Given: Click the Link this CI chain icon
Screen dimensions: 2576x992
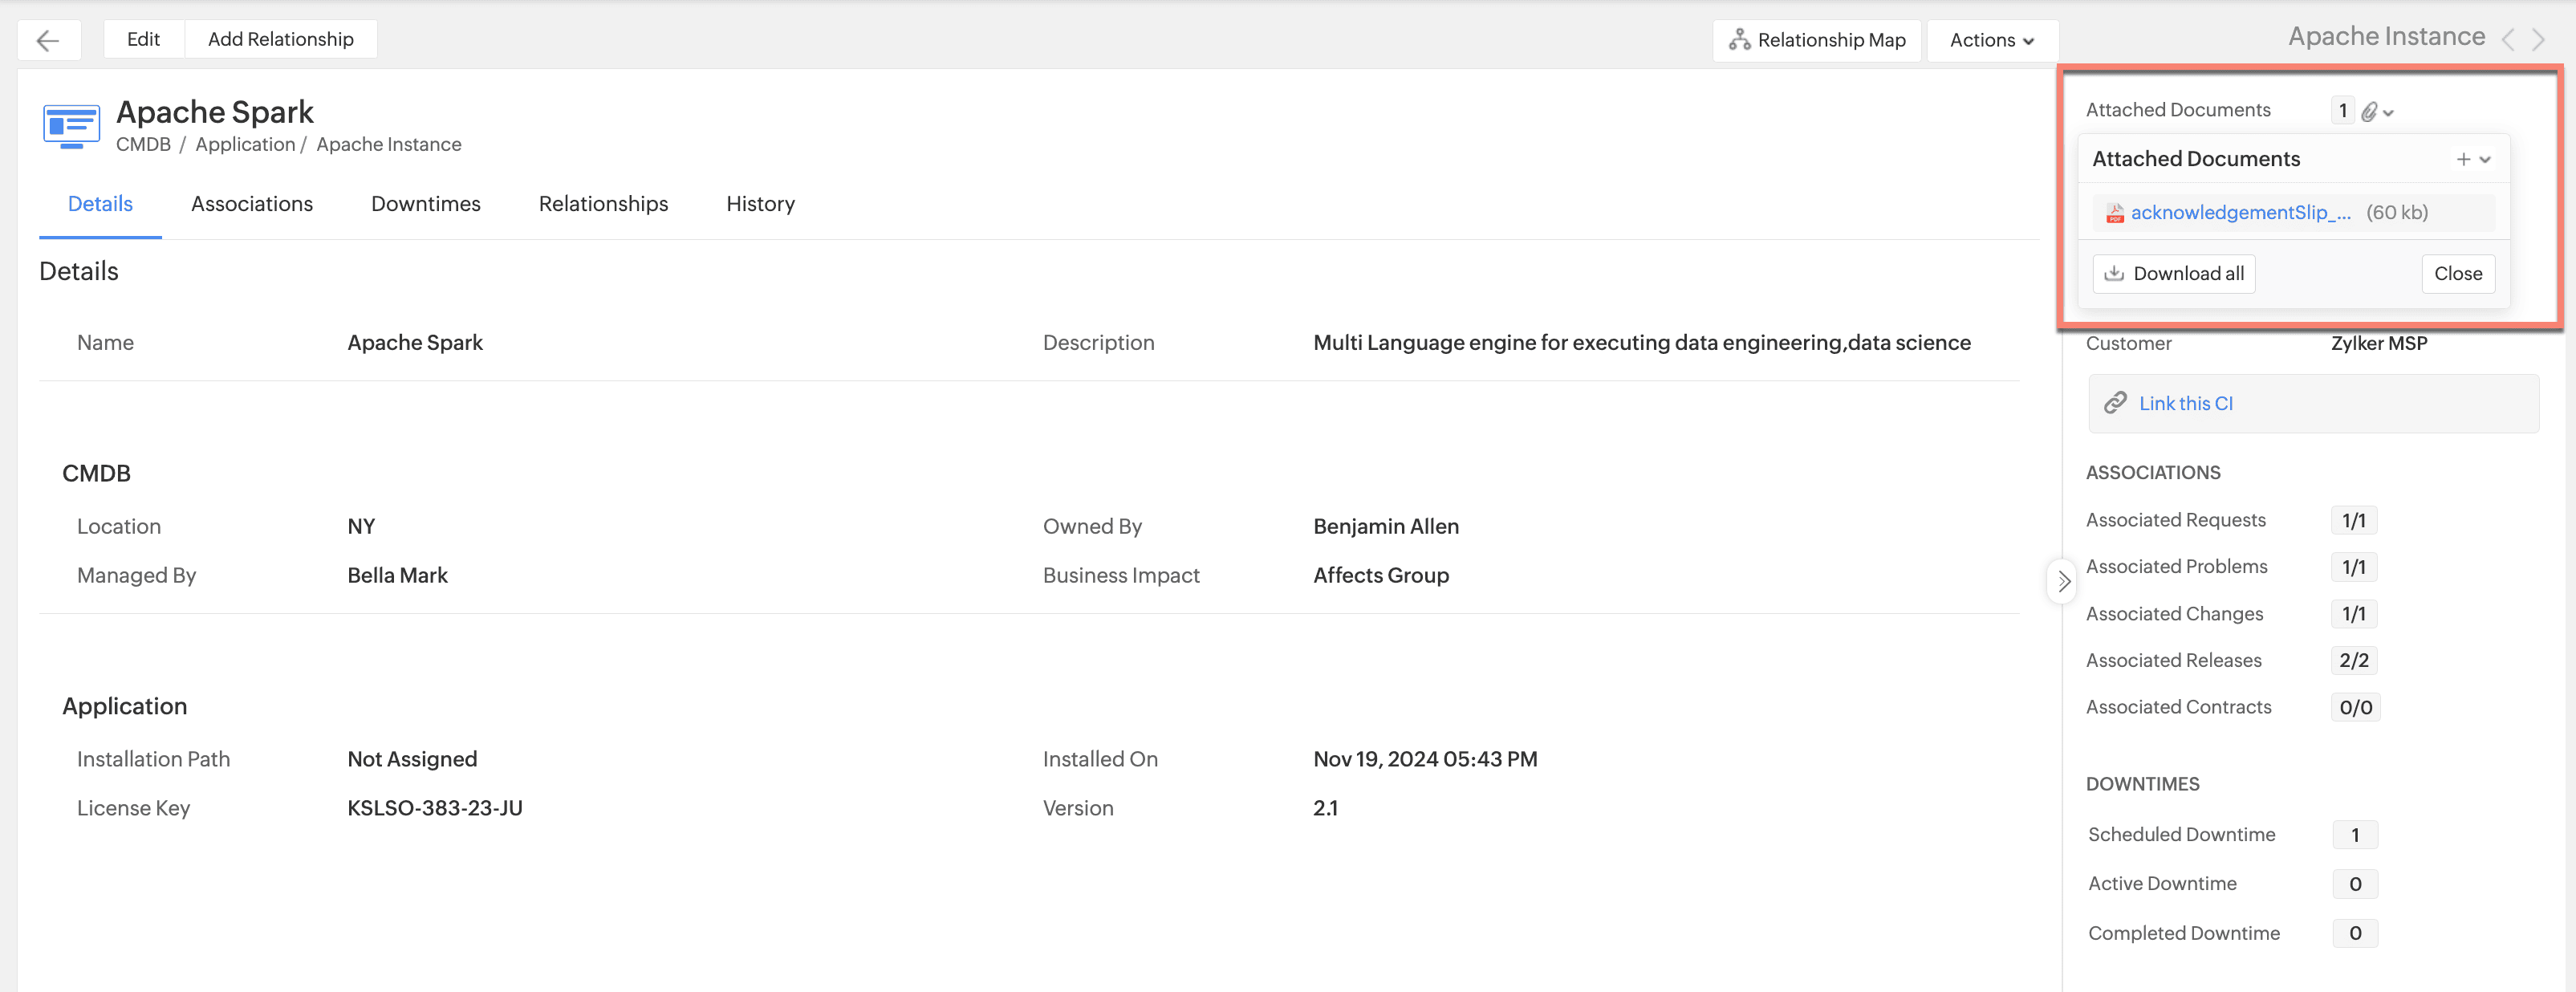Looking at the screenshot, I should coord(2115,403).
